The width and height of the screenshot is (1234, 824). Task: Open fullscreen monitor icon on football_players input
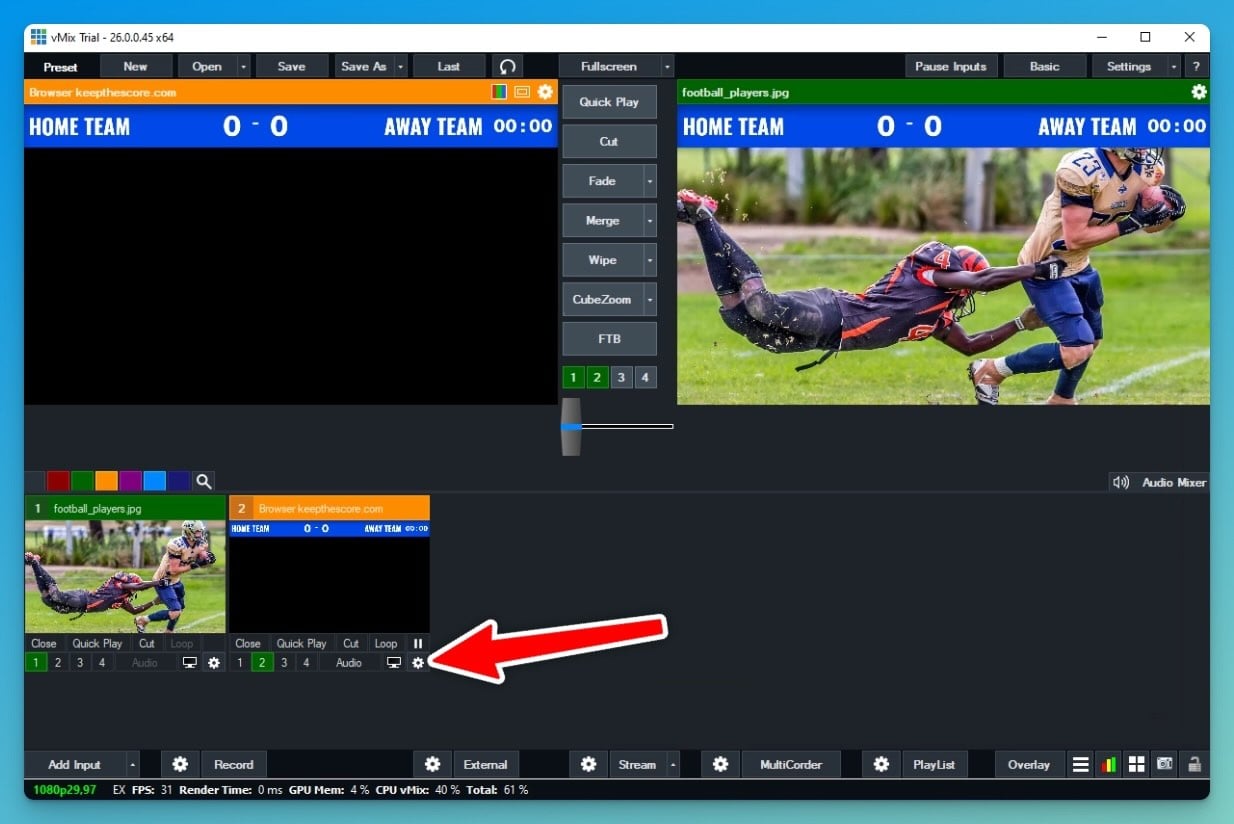(x=190, y=662)
